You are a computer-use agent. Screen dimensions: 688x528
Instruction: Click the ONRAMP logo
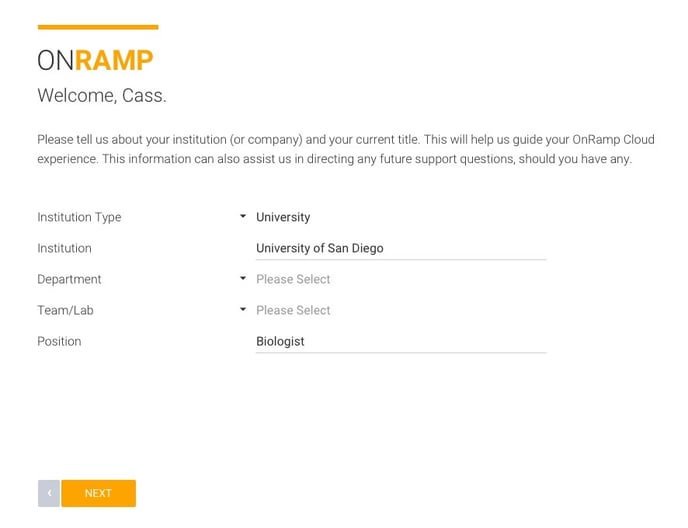coord(95,60)
